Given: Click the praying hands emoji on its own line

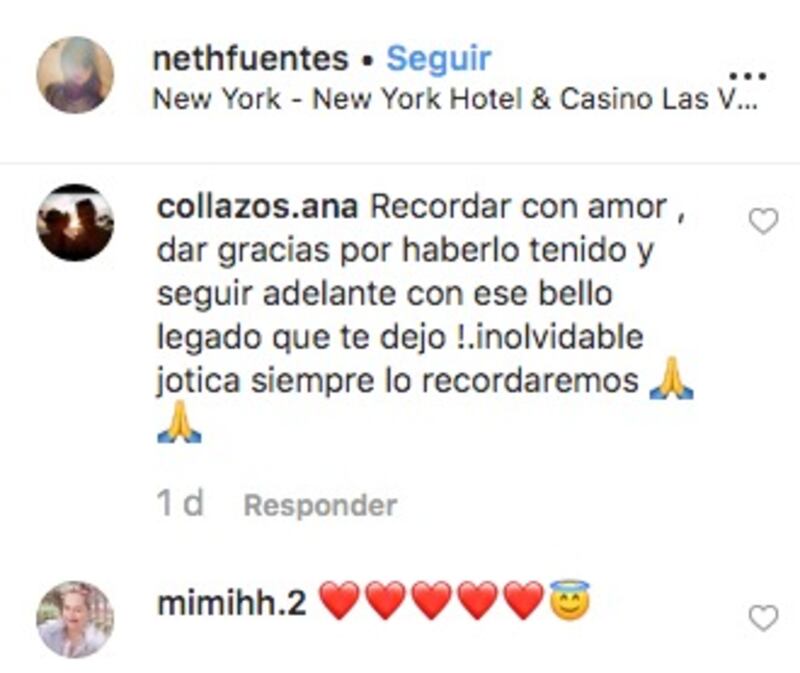Looking at the screenshot, I should click(x=179, y=421).
